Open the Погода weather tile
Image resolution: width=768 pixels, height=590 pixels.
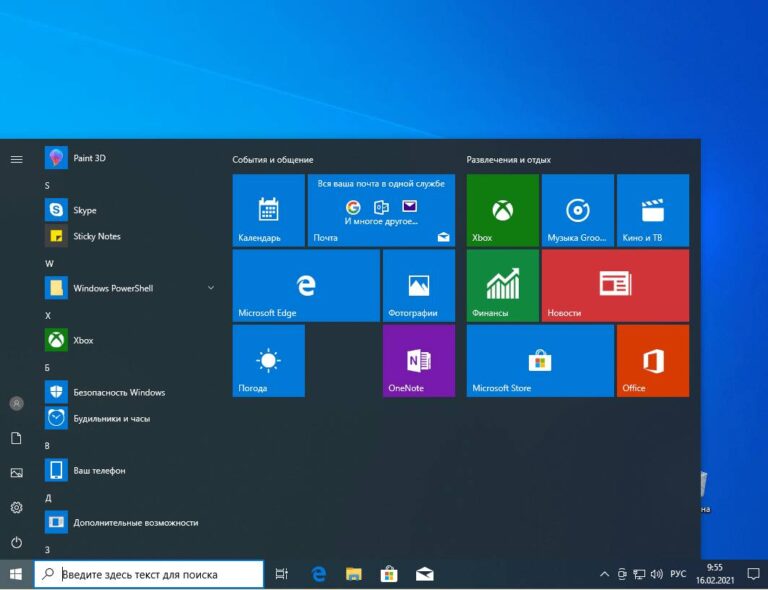point(268,361)
